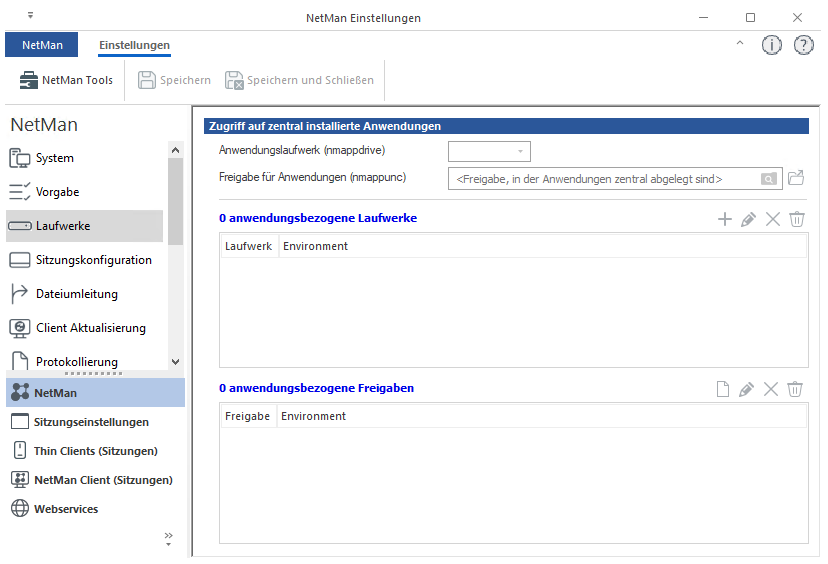
Task: Open the Webservices section
Action: 66,509
